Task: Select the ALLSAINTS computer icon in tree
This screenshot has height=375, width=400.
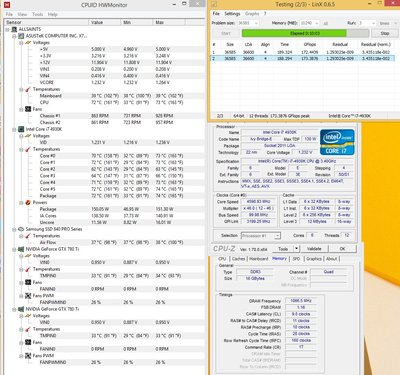Action: 14,29
